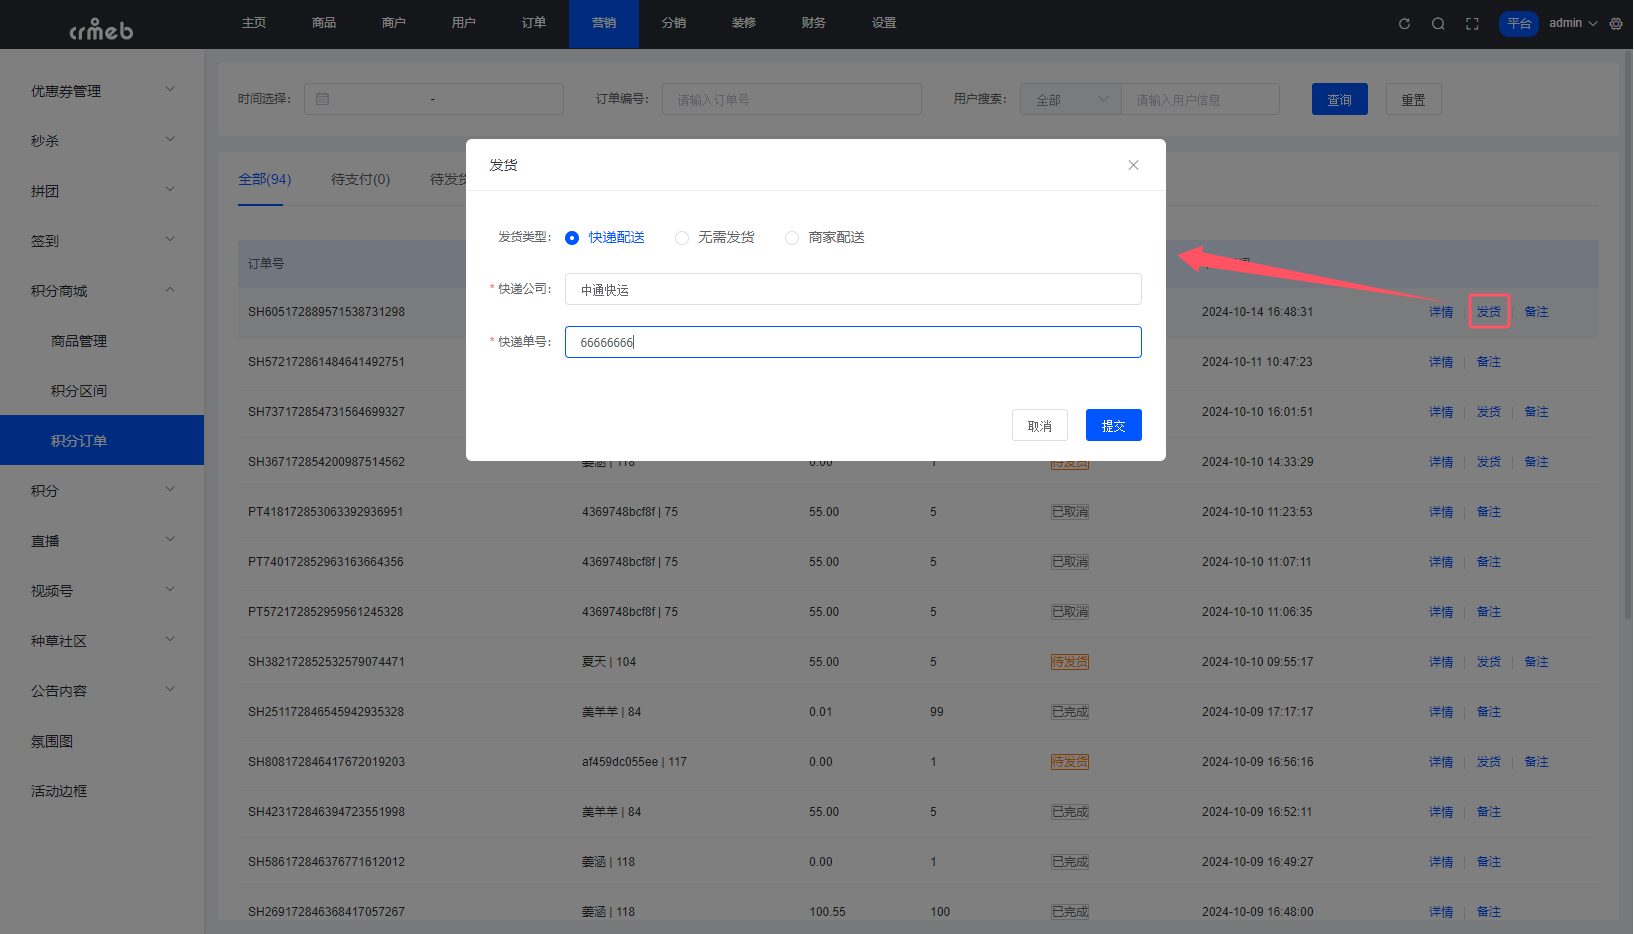Image resolution: width=1634 pixels, height=934 pixels.
Task: Open 积分区间 in sidebar
Action: tap(102, 391)
